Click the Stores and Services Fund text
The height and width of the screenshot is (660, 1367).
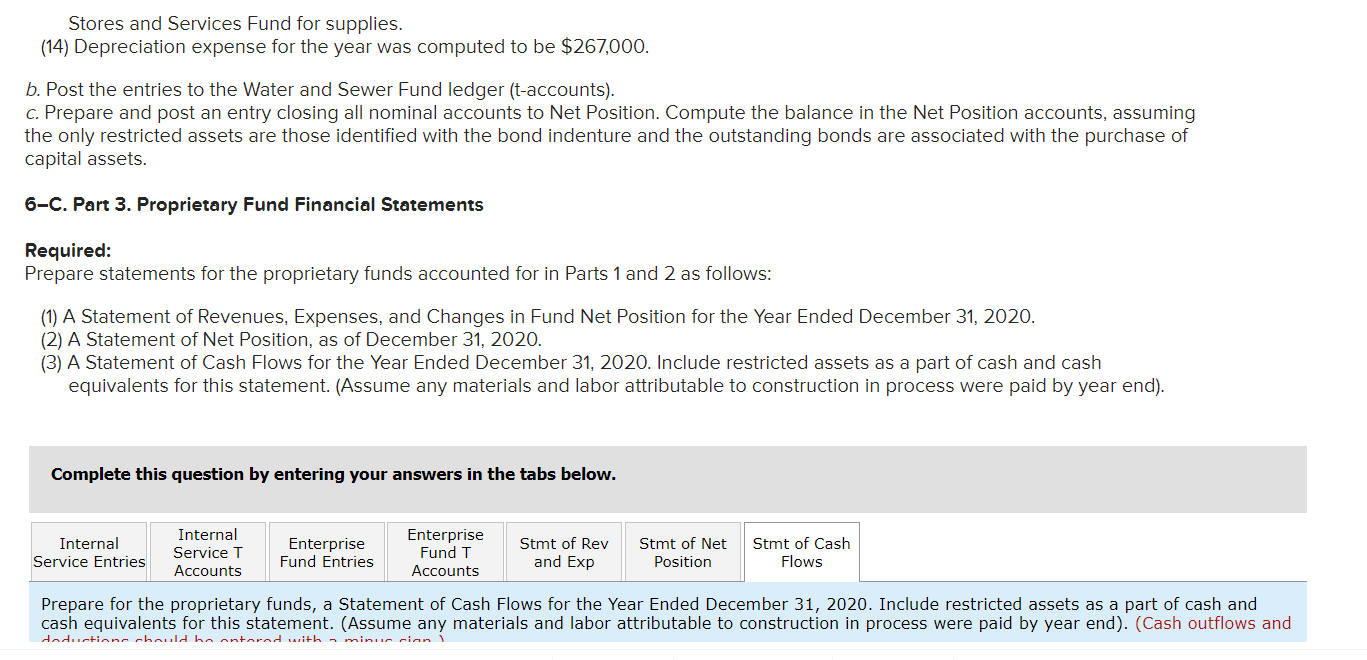(189, 22)
